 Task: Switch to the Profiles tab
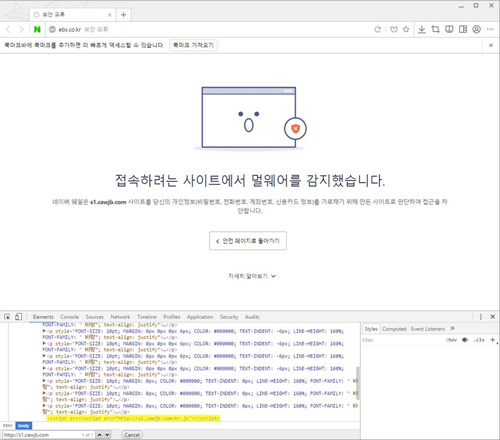pyautogui.click(x=172, y=317)
